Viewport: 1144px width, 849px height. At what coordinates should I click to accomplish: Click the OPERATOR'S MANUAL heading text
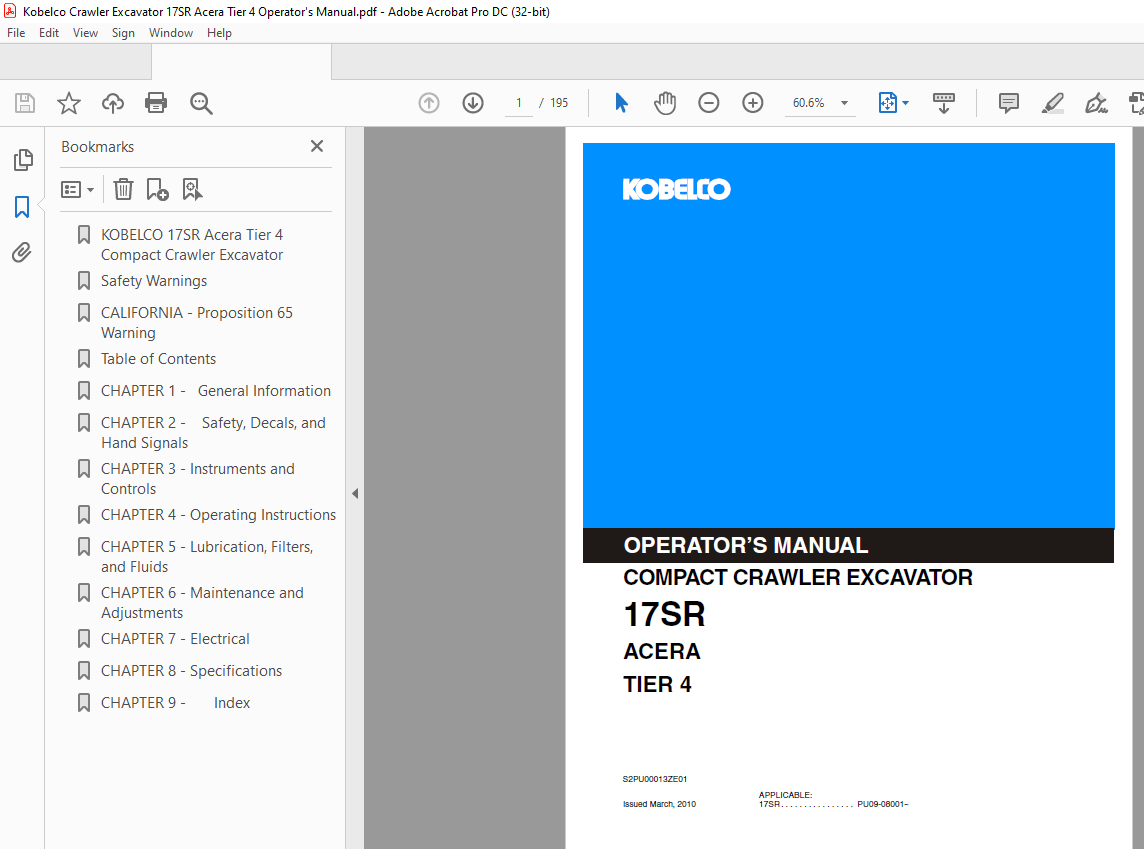tap(746, 546)
